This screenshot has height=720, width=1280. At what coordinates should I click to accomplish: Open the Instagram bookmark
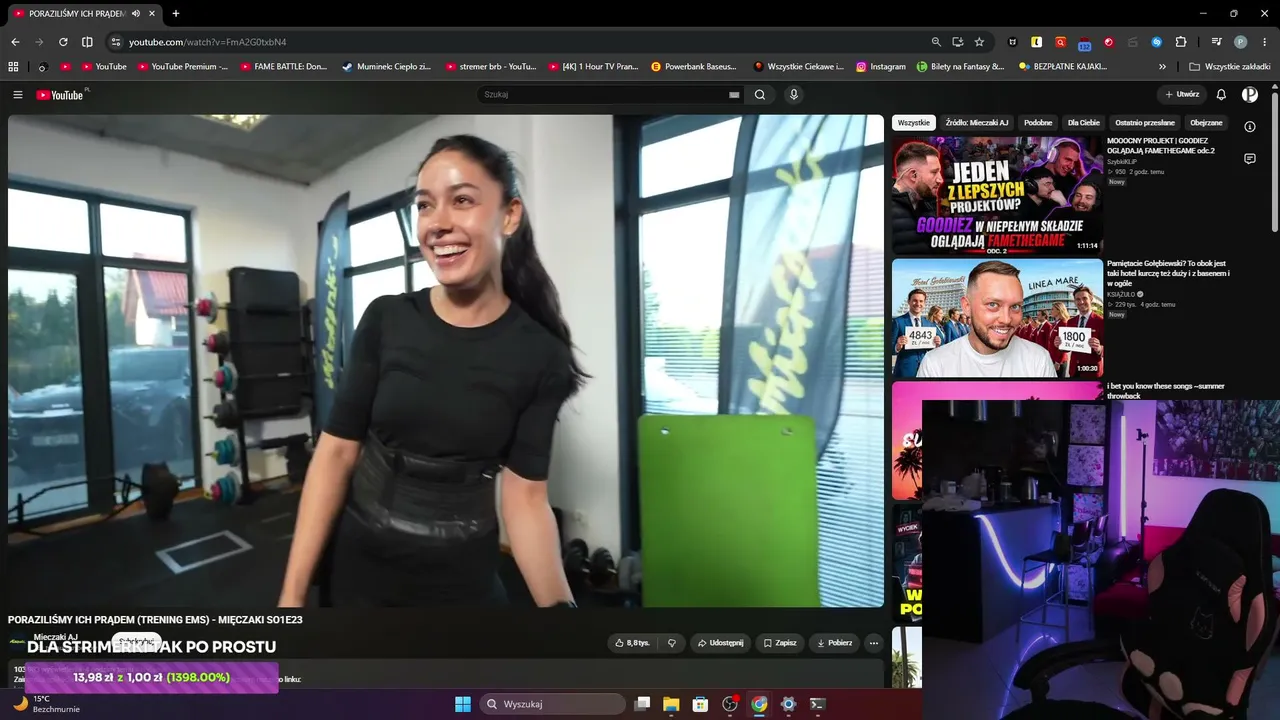click(881, 67)
